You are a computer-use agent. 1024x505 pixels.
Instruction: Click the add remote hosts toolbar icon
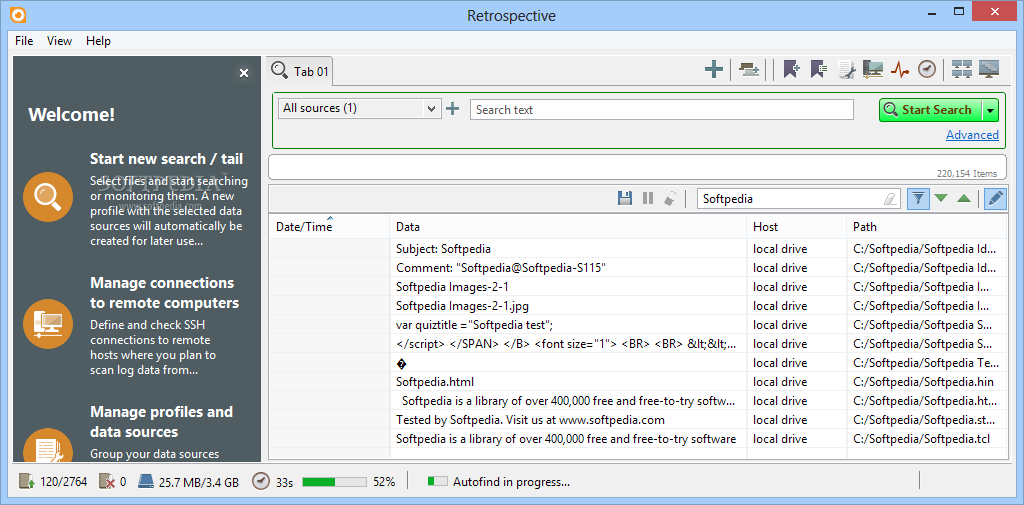(749, 69)
